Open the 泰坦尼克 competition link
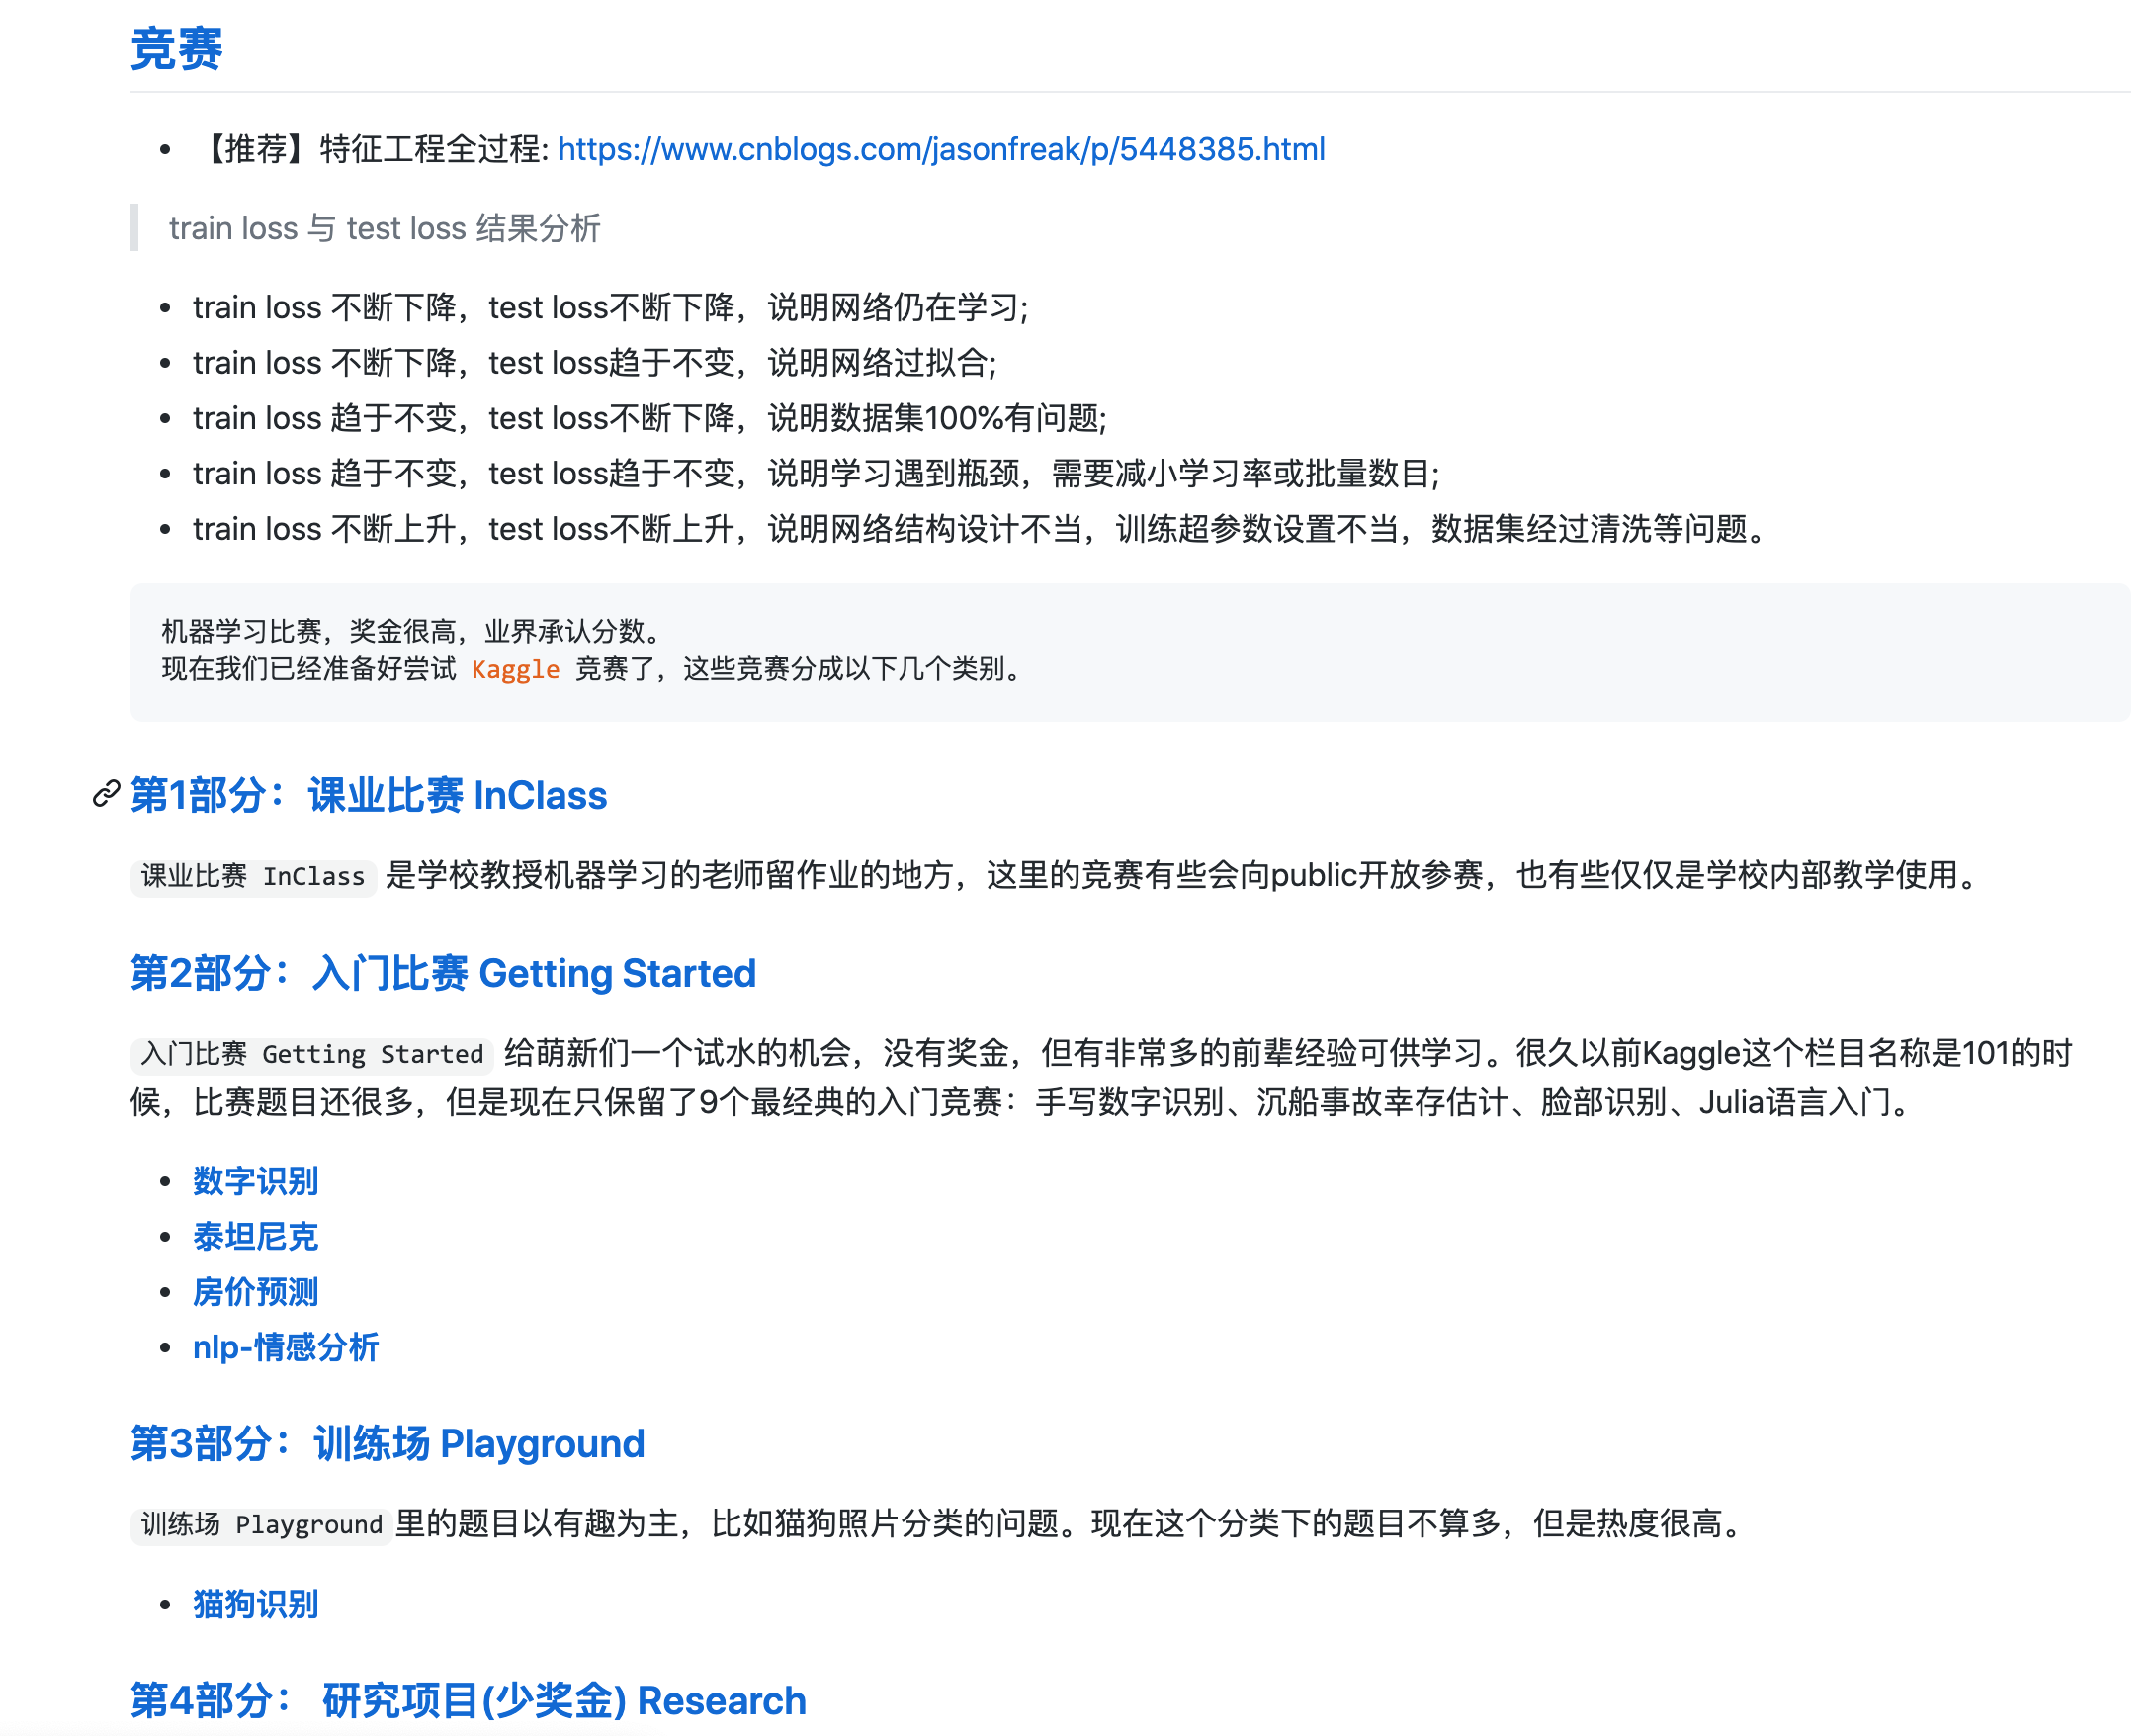2155x1736 pixels. tap(254, 1237)
